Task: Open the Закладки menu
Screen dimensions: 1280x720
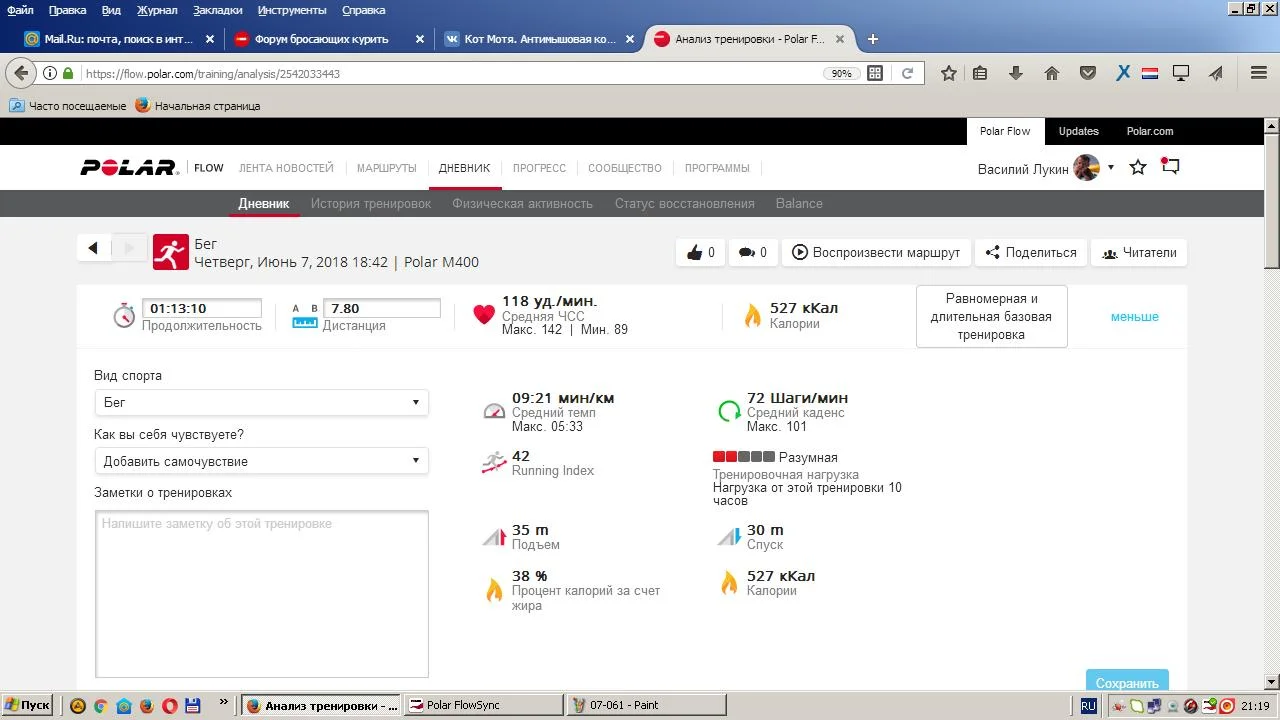Action: click(x=218, y=10)
